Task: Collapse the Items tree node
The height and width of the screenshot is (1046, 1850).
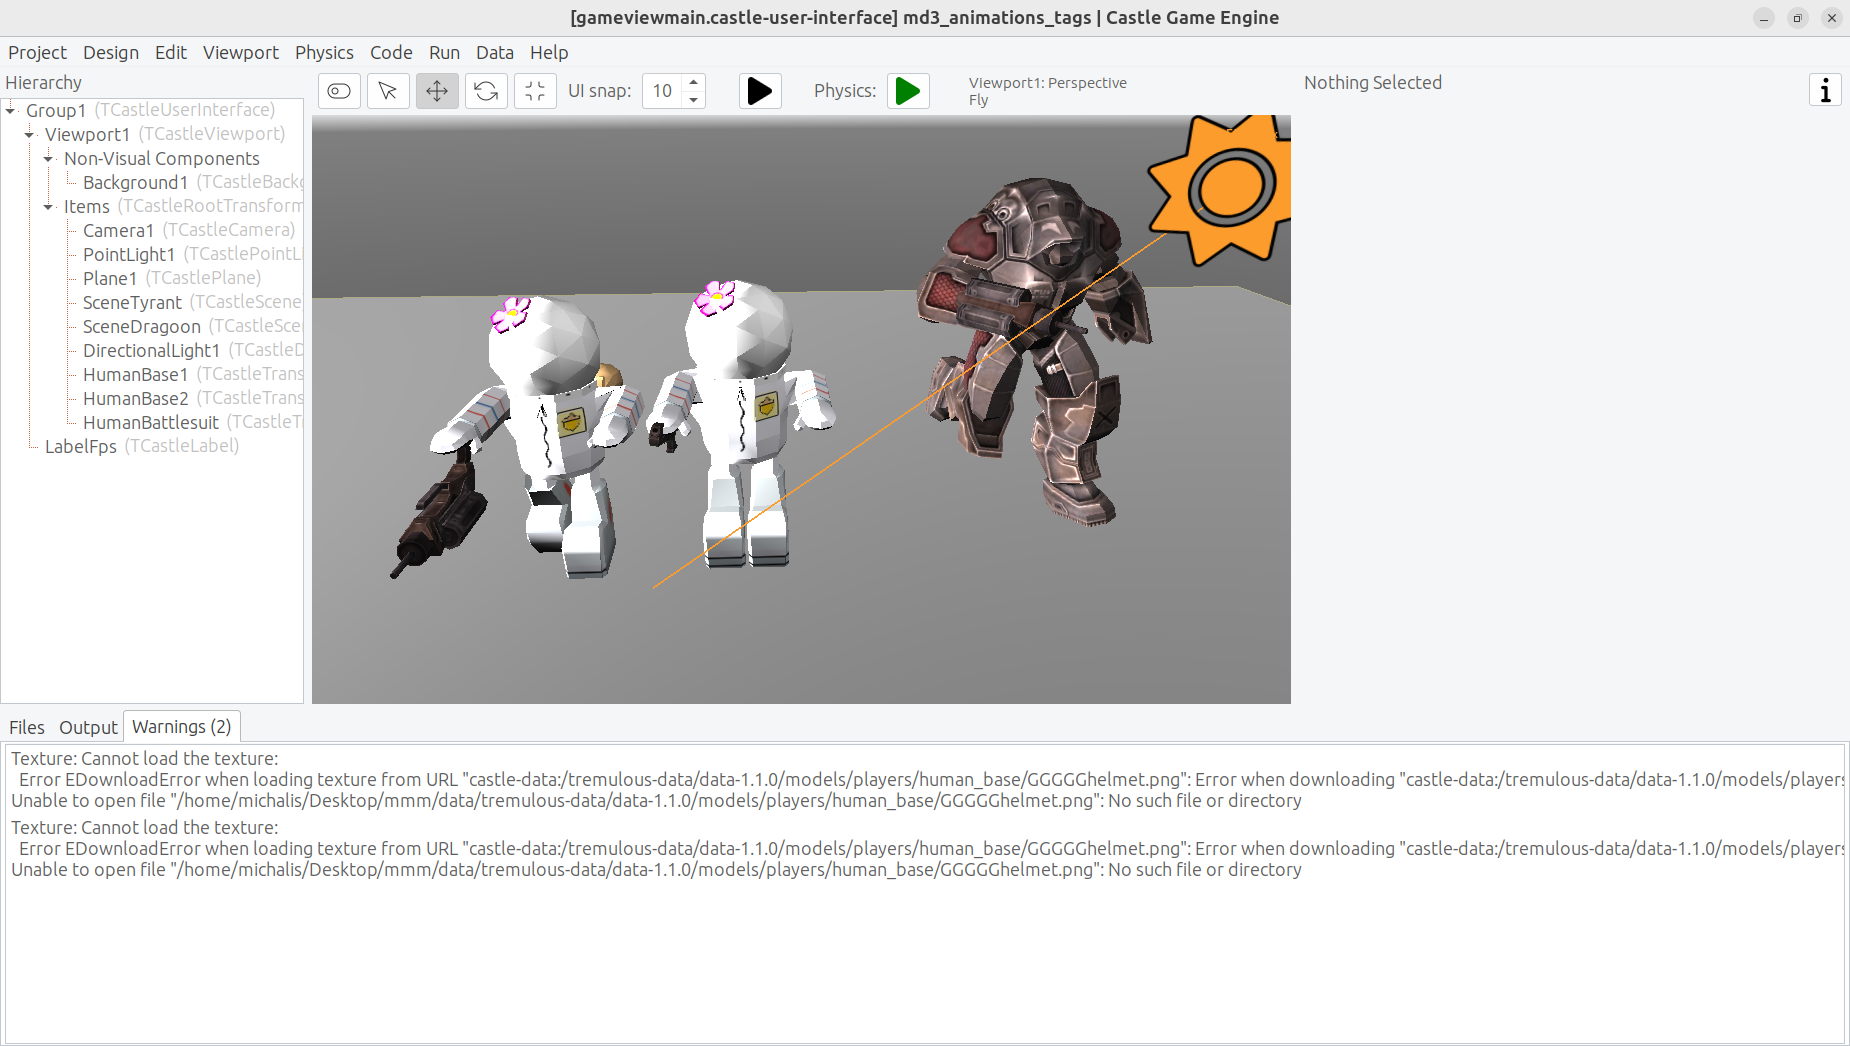Action: coord(48,206)
